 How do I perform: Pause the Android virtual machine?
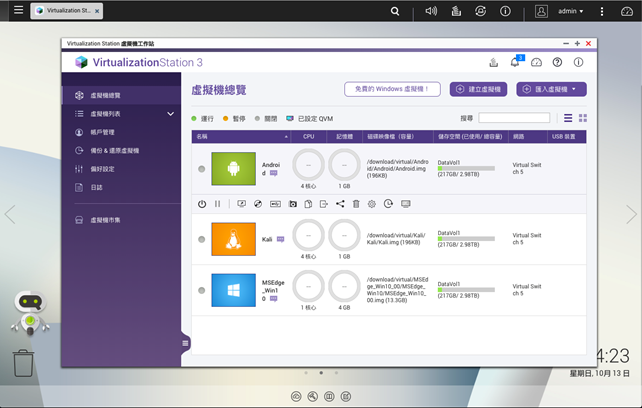(x=217, y=204)
